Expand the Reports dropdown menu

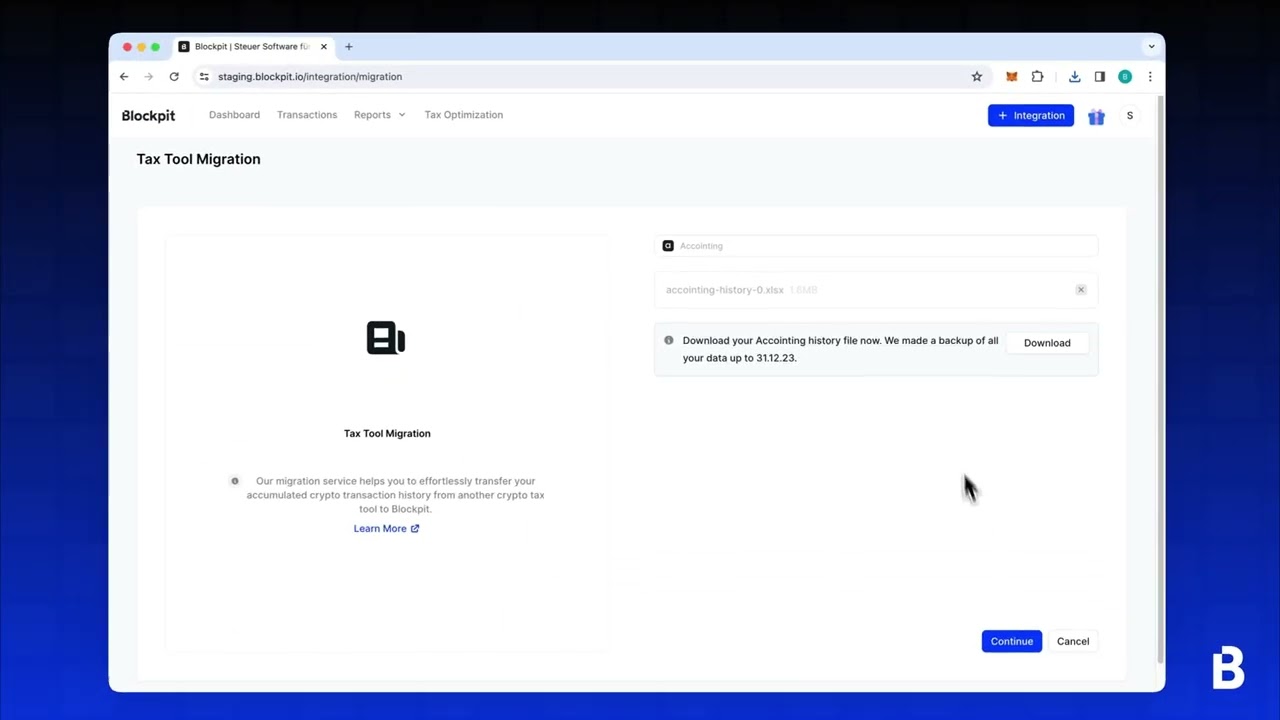point(379,115)
